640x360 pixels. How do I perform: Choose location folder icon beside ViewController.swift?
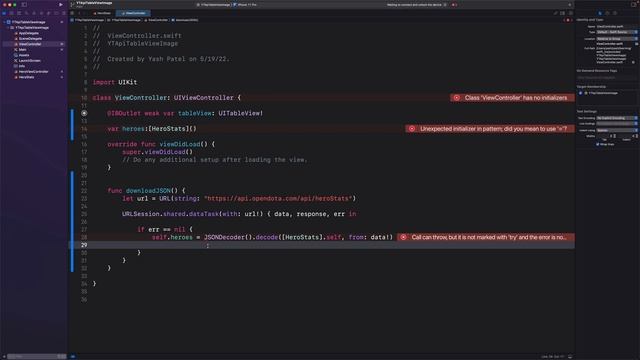pos(636,44)
